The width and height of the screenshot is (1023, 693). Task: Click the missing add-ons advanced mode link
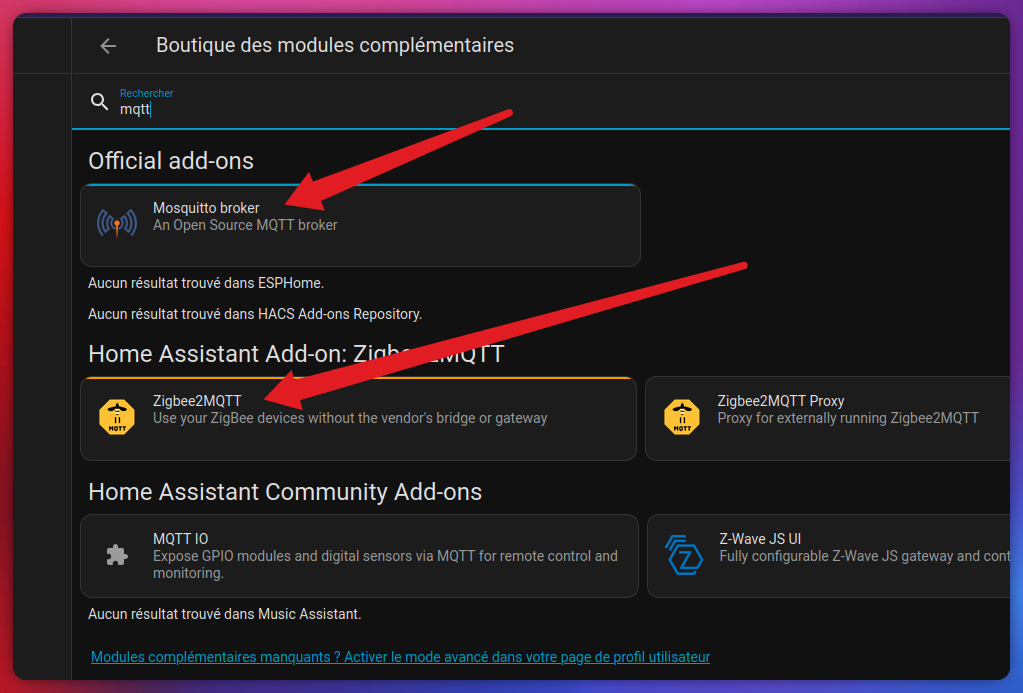[x=399, y=656]
